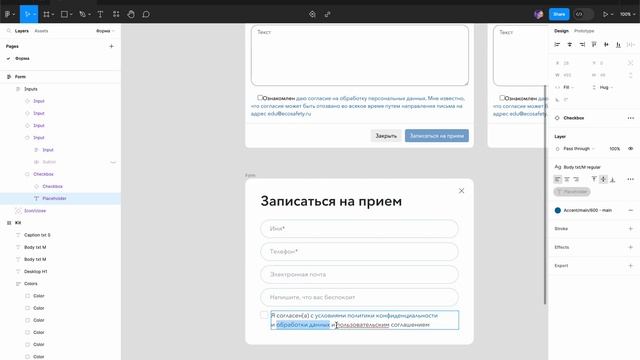Click the search icon in Layers panel
This screenshot has width=640, height=360.
pos(9,31)
